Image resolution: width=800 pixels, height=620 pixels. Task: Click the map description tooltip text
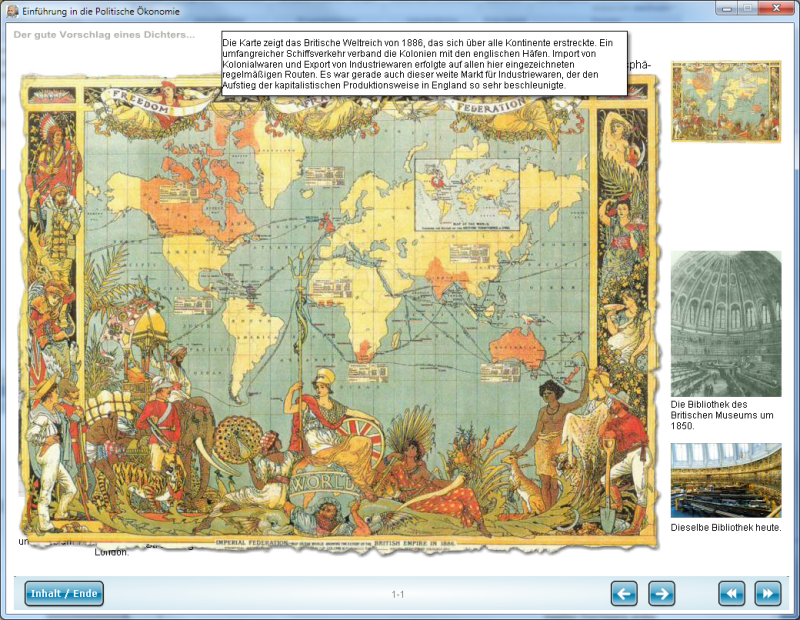pyautogui.click(x=424, y=64)
